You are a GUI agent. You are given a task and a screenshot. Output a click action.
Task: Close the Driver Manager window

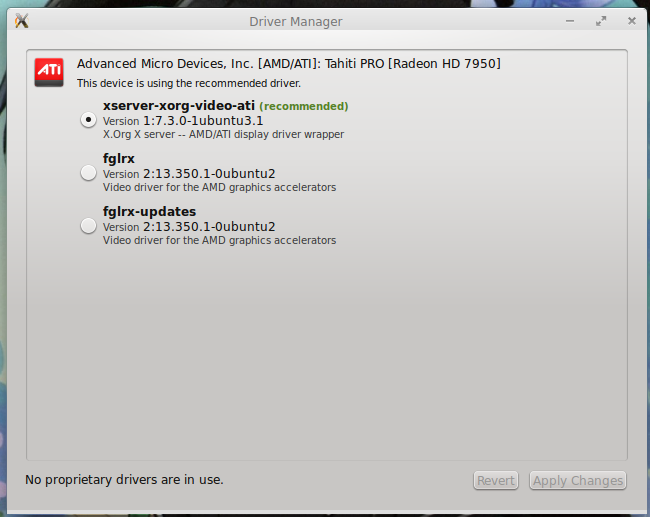(x=632, y=21)
